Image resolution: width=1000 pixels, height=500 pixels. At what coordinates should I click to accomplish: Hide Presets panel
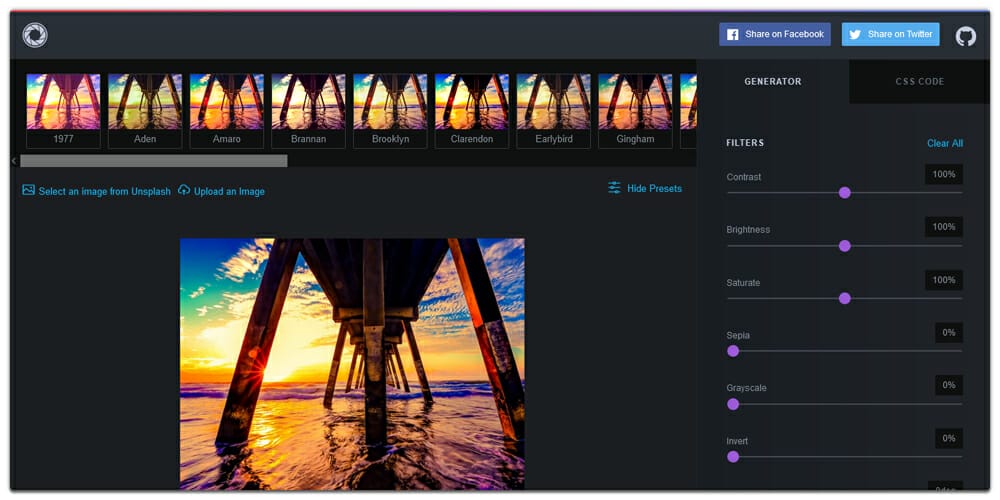[x=654, y=188]
